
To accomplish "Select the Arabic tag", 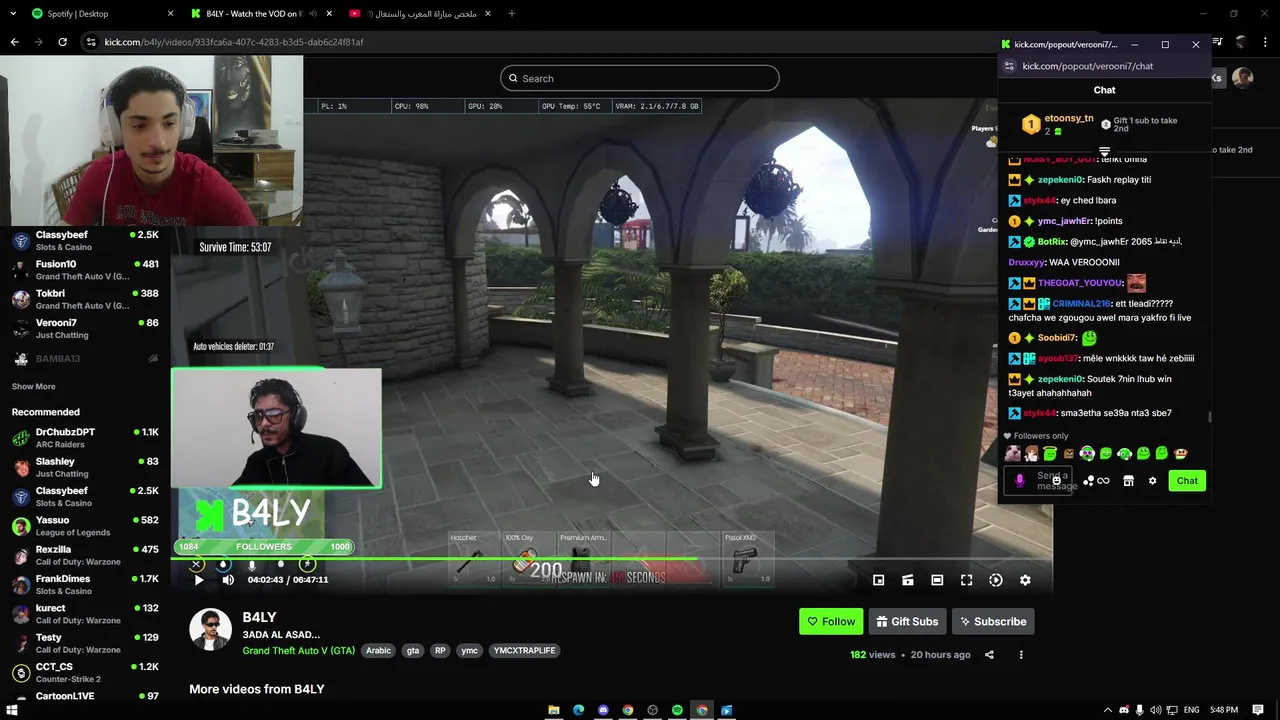I will pos(378,650).
